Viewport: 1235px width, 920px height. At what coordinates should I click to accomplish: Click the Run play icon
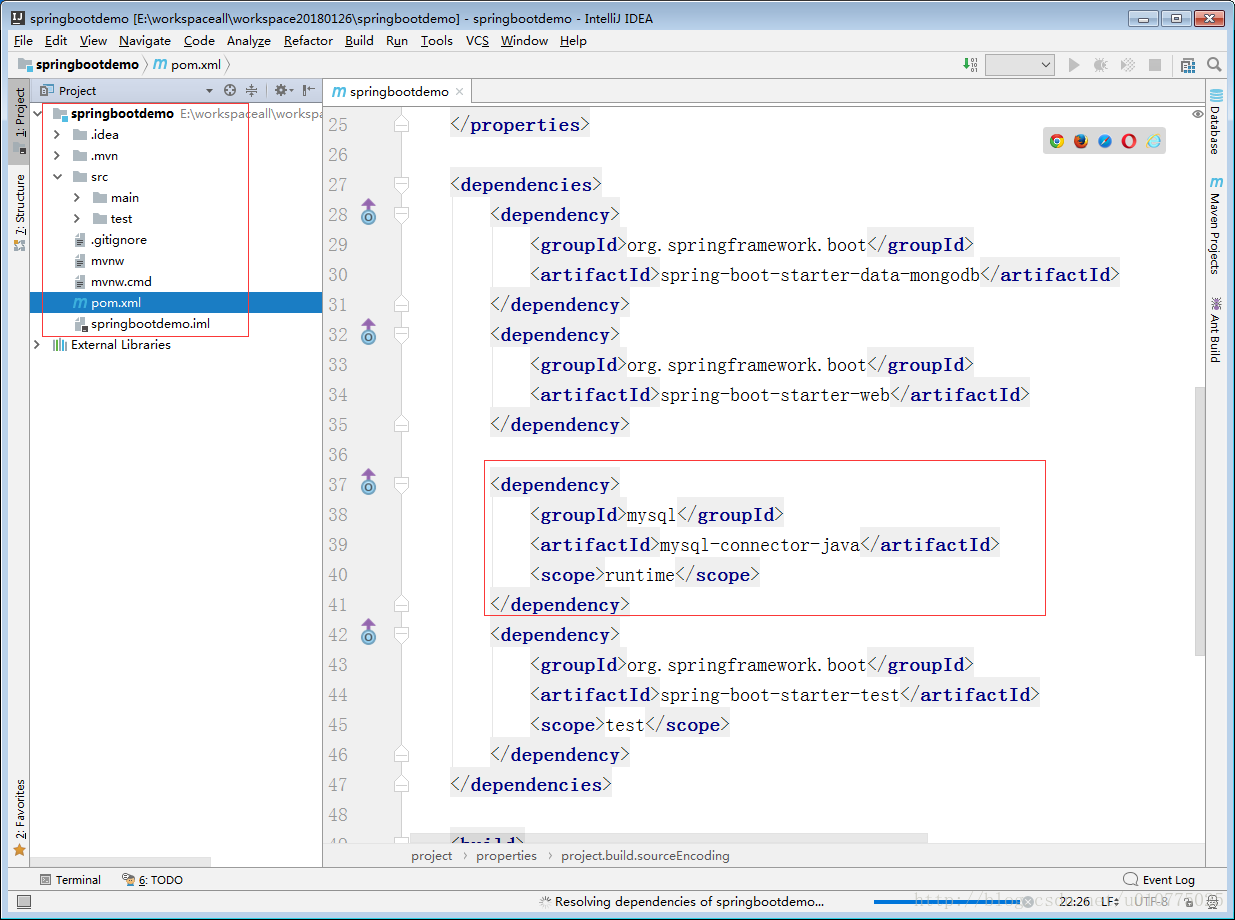pyautogui.click(x=1074, y=64)
